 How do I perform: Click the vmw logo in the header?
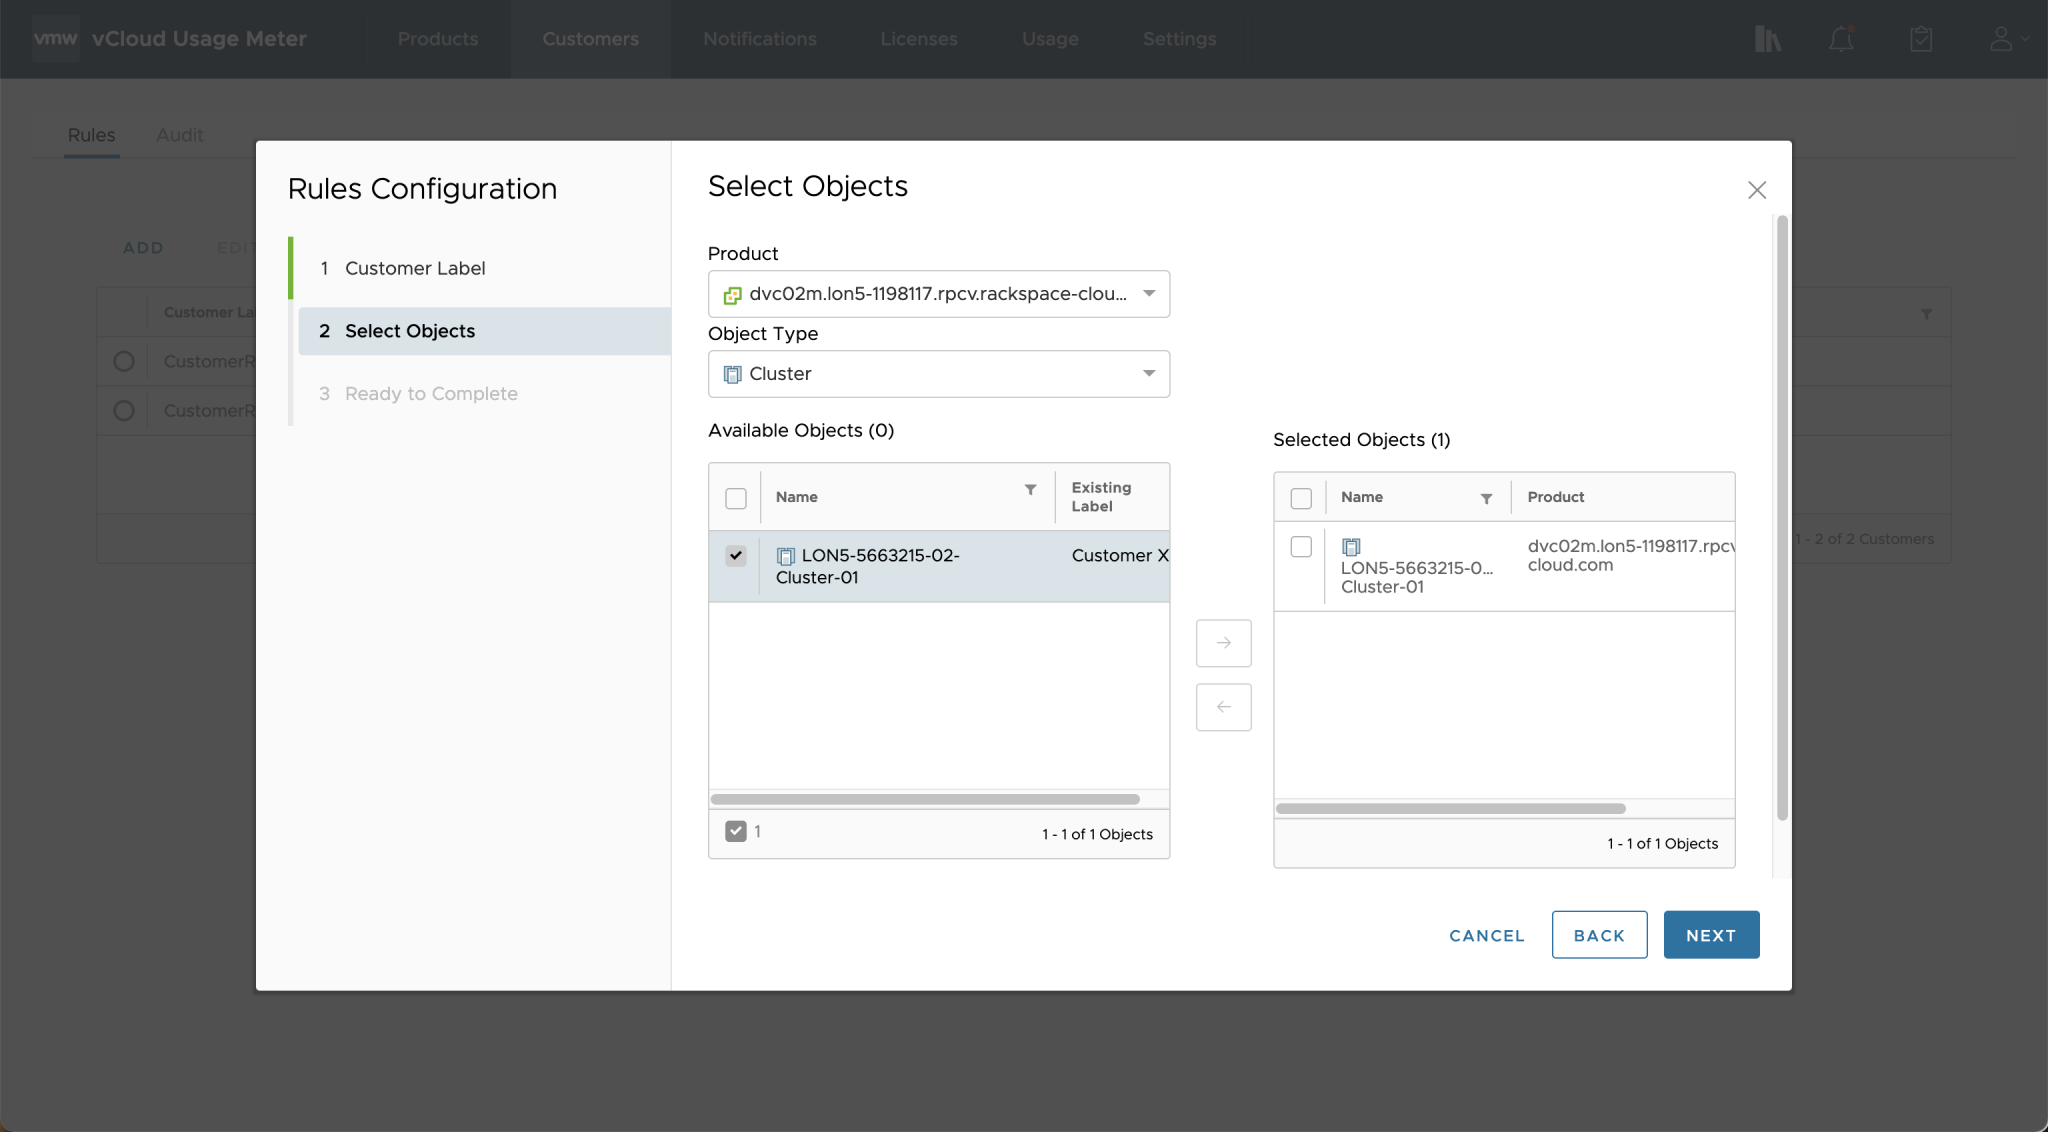pyautogui.click(x=56, y=38)
